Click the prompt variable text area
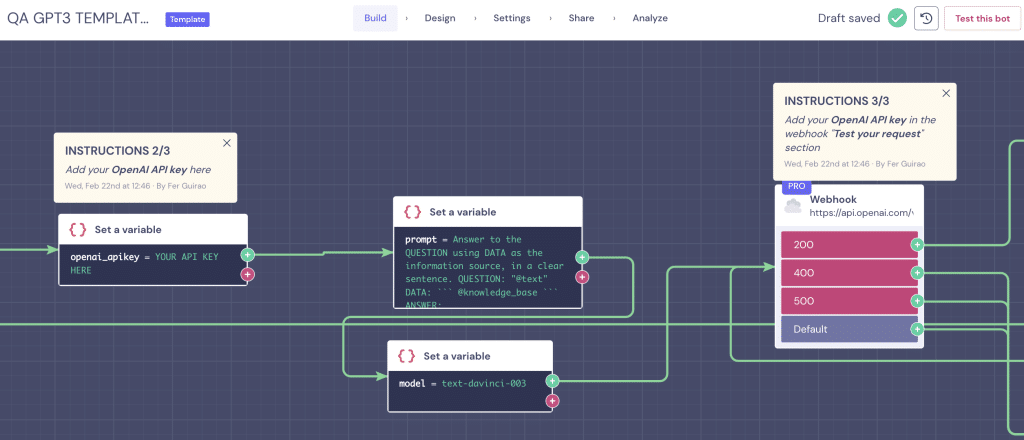The width and height of the screenshot is (1024, 440). click(487, 266)
